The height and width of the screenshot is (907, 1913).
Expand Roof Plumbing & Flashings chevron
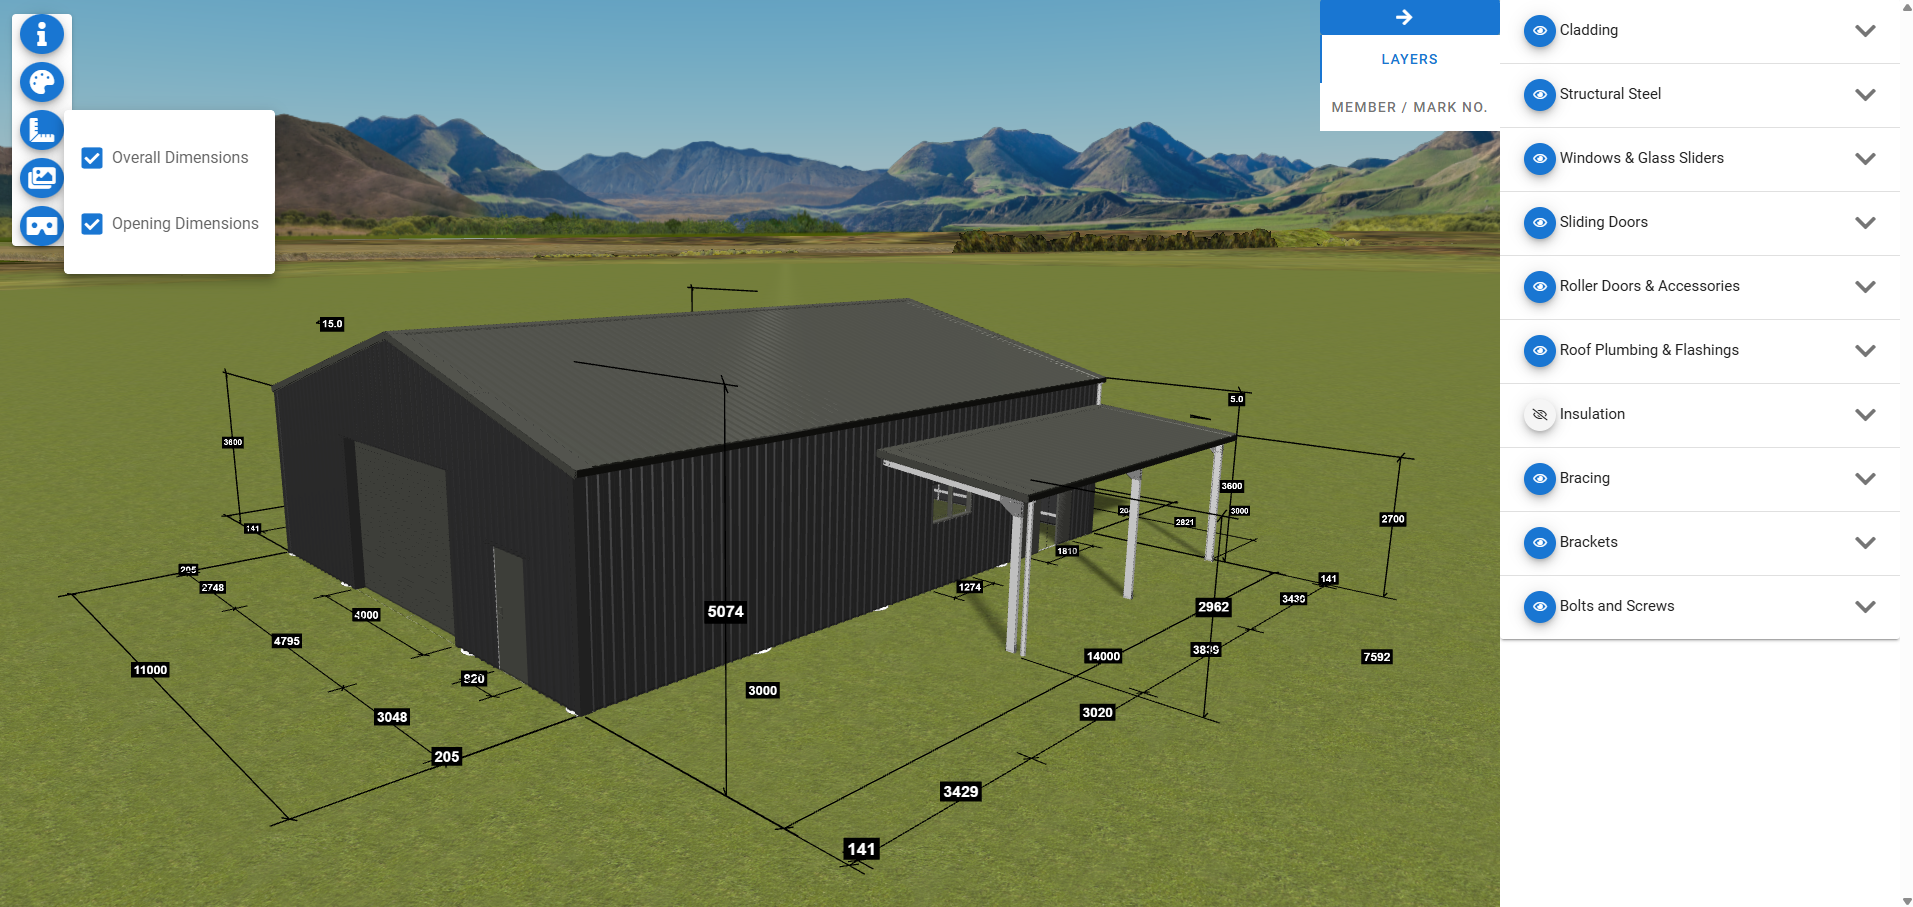1865,351
